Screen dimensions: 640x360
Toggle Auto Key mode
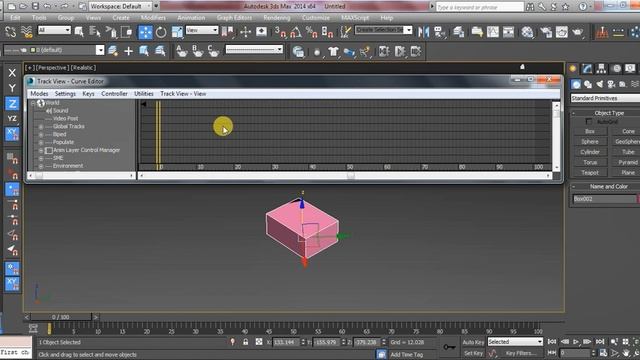(473, 342)
